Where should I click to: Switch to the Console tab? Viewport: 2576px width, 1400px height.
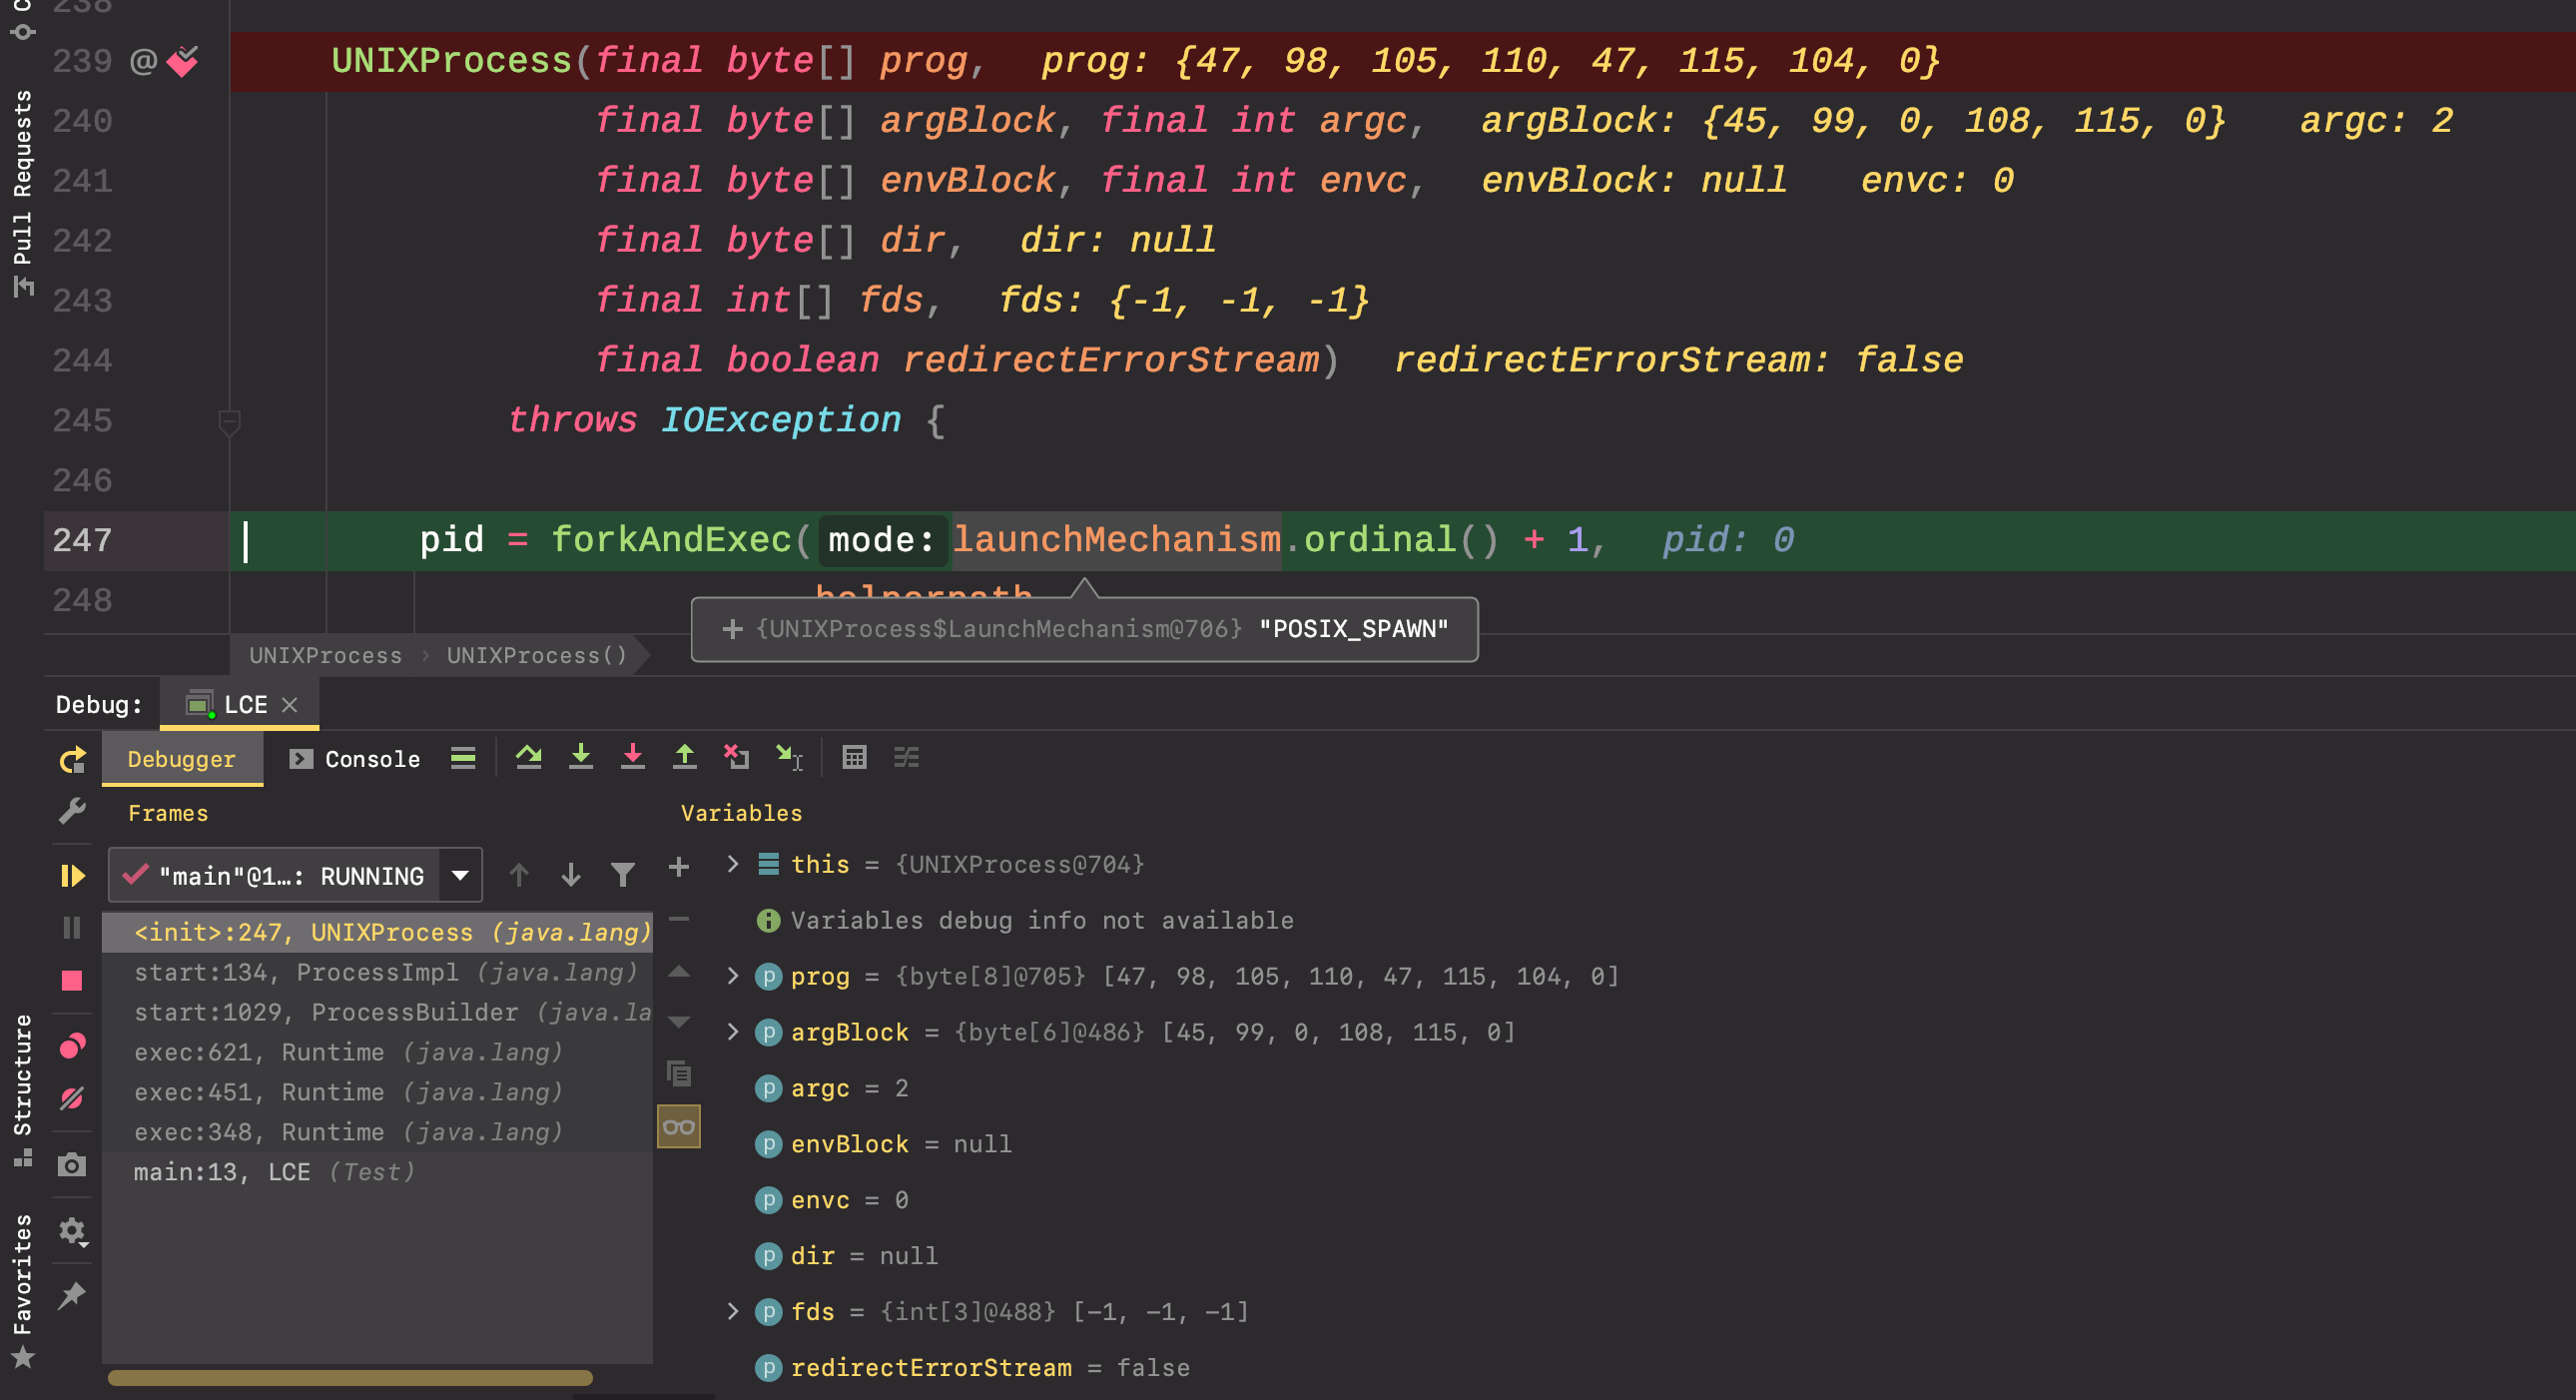pyautogui.click(x=355, y=759)
